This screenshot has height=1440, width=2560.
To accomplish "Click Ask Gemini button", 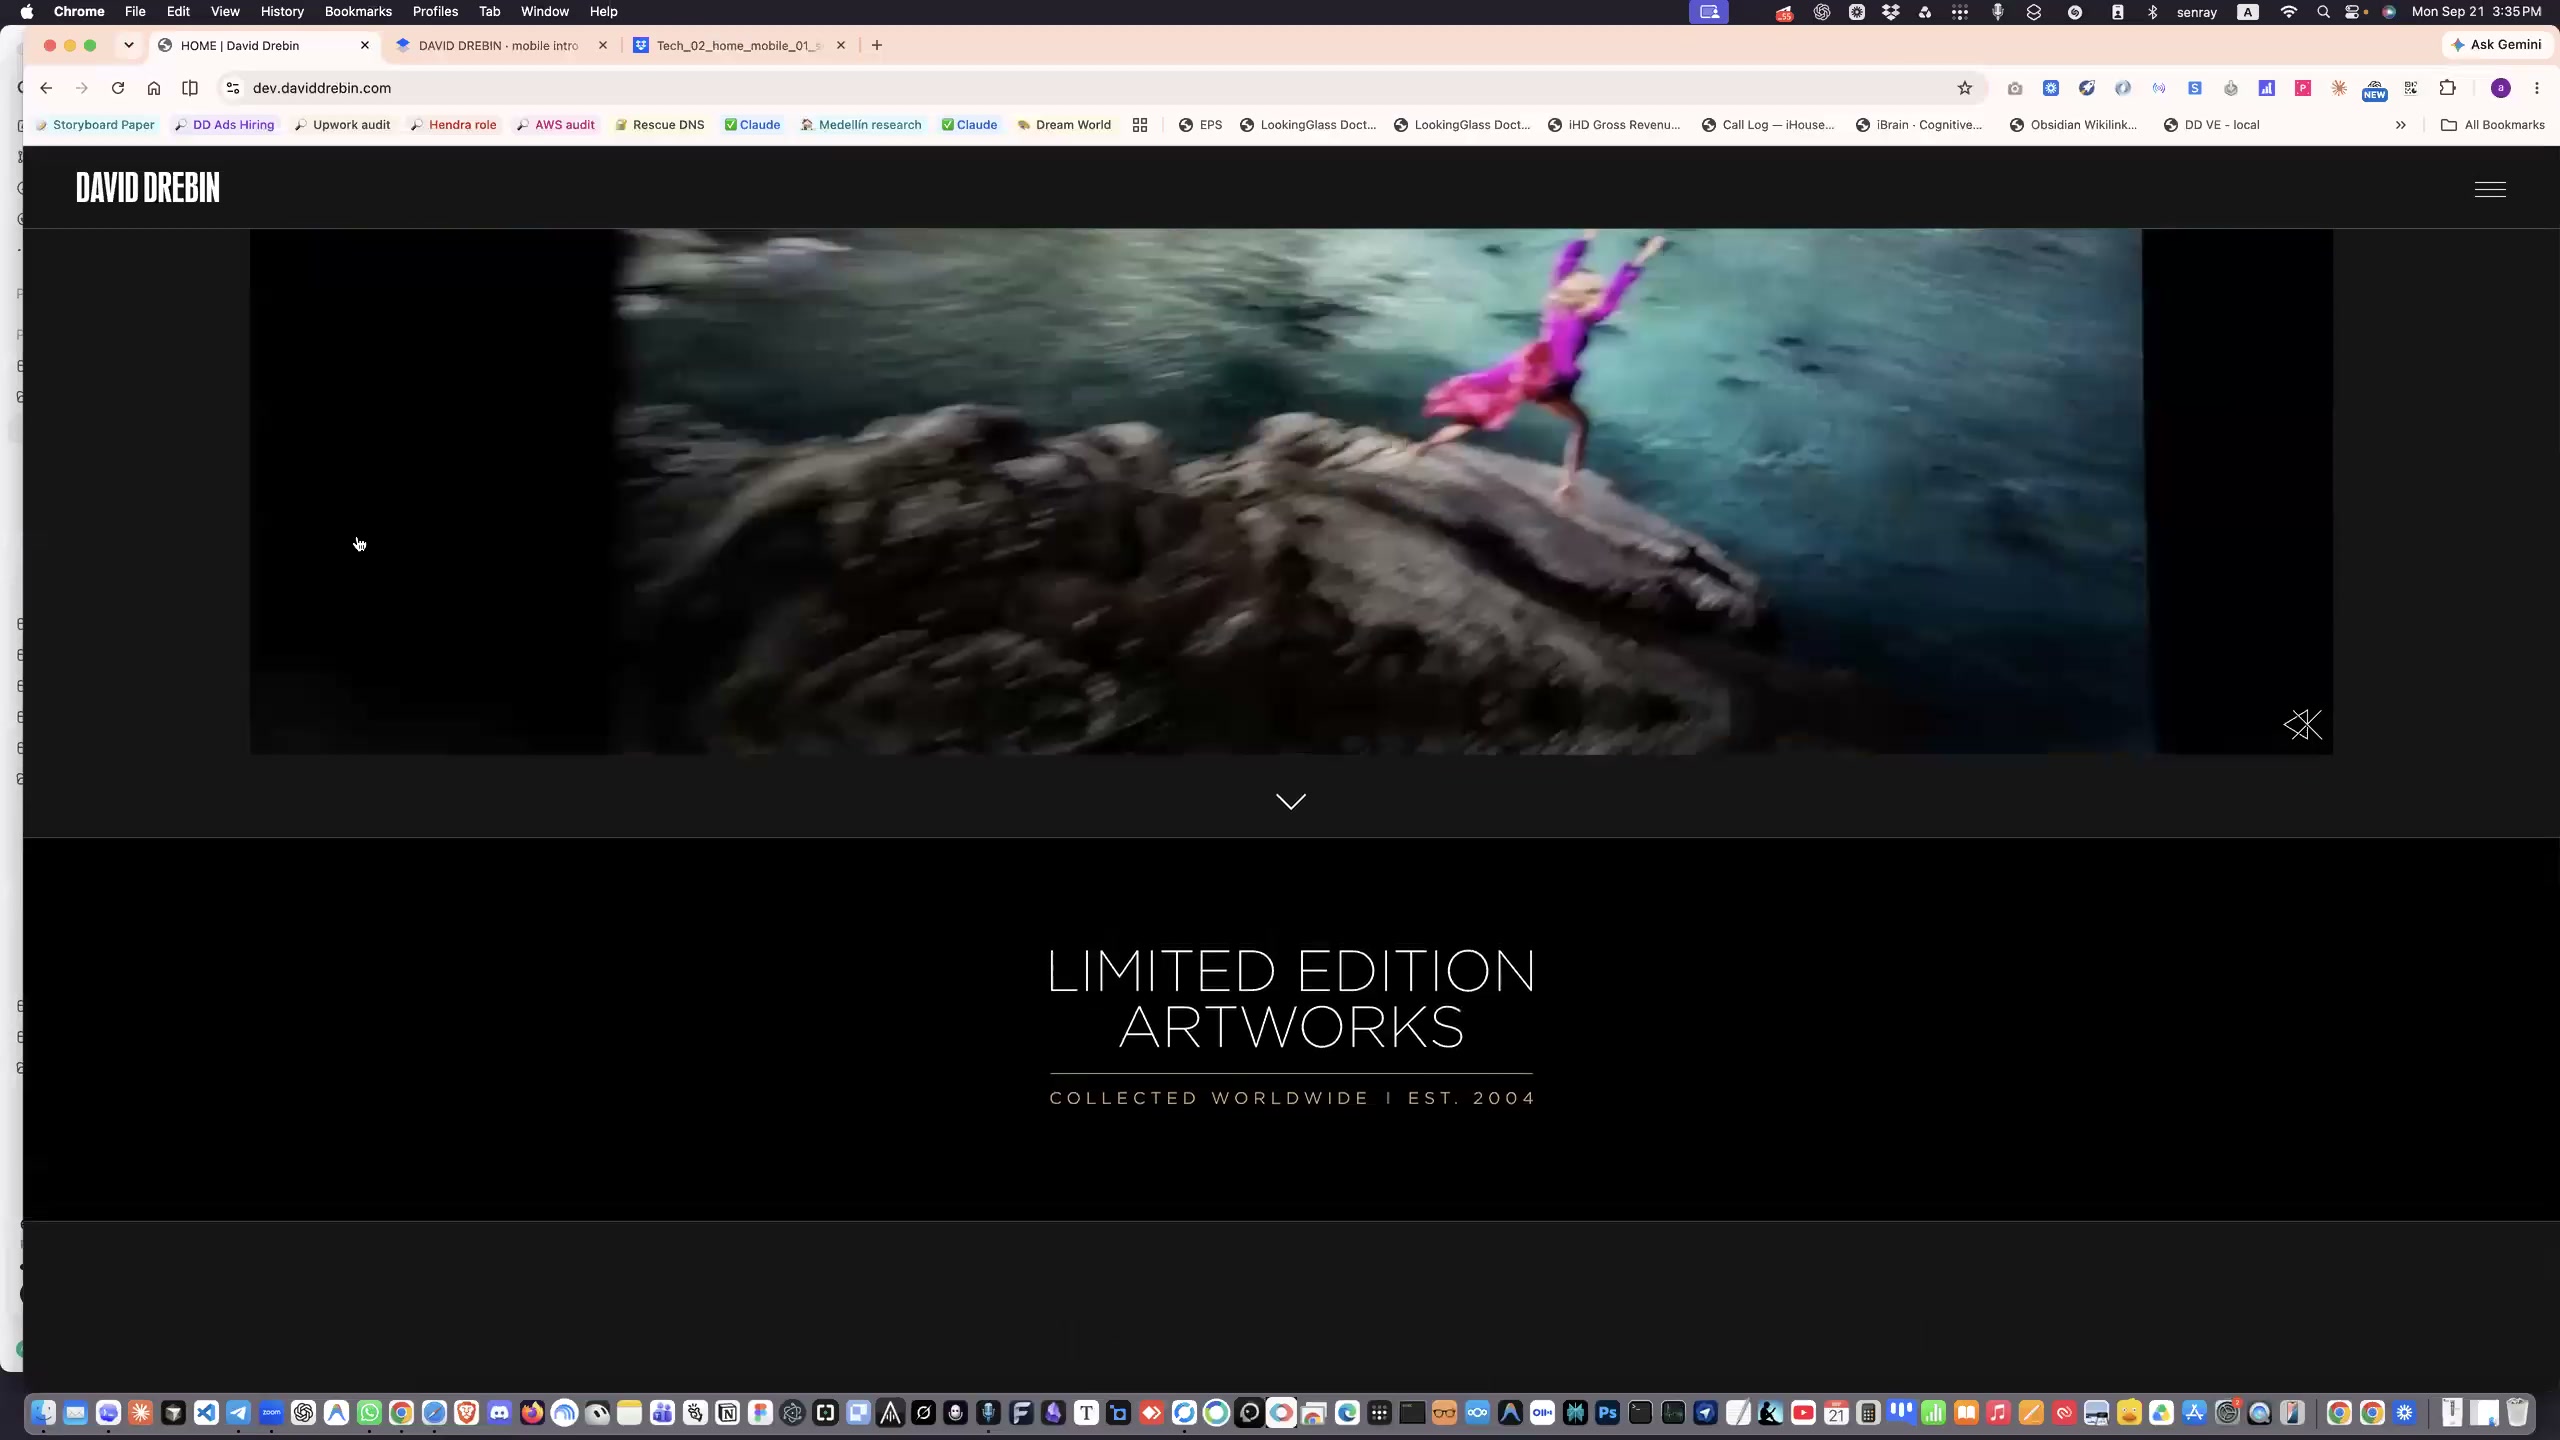I will point(2496,44).
